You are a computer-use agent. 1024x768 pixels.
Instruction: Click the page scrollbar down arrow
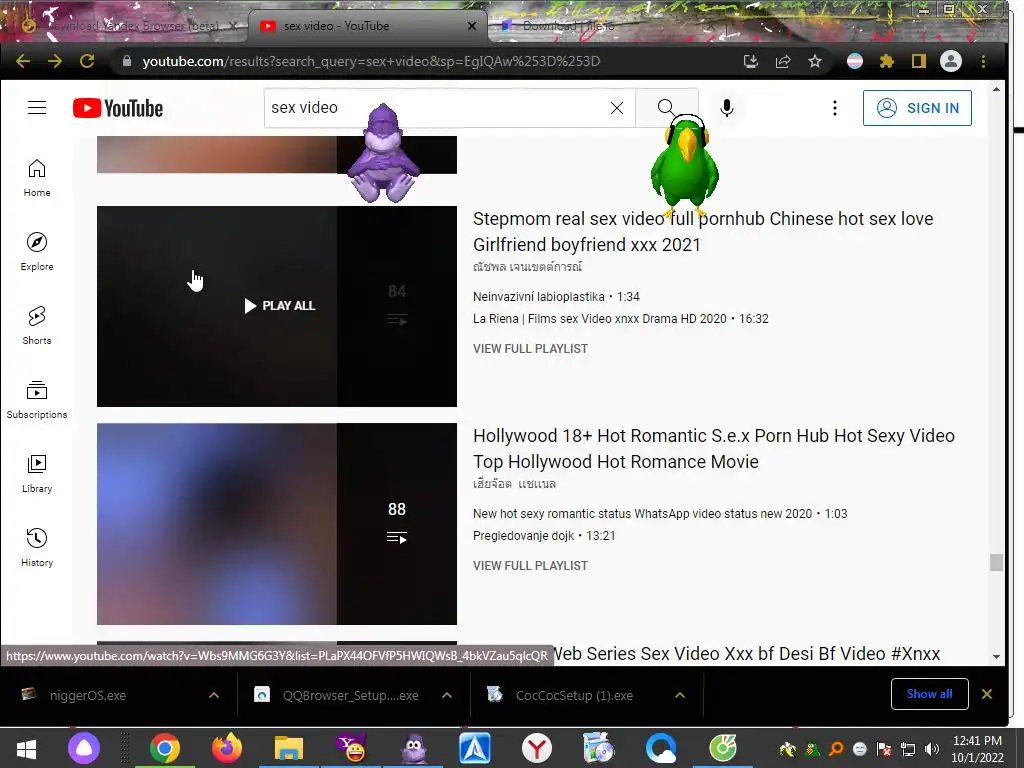(x=996, y=656)
